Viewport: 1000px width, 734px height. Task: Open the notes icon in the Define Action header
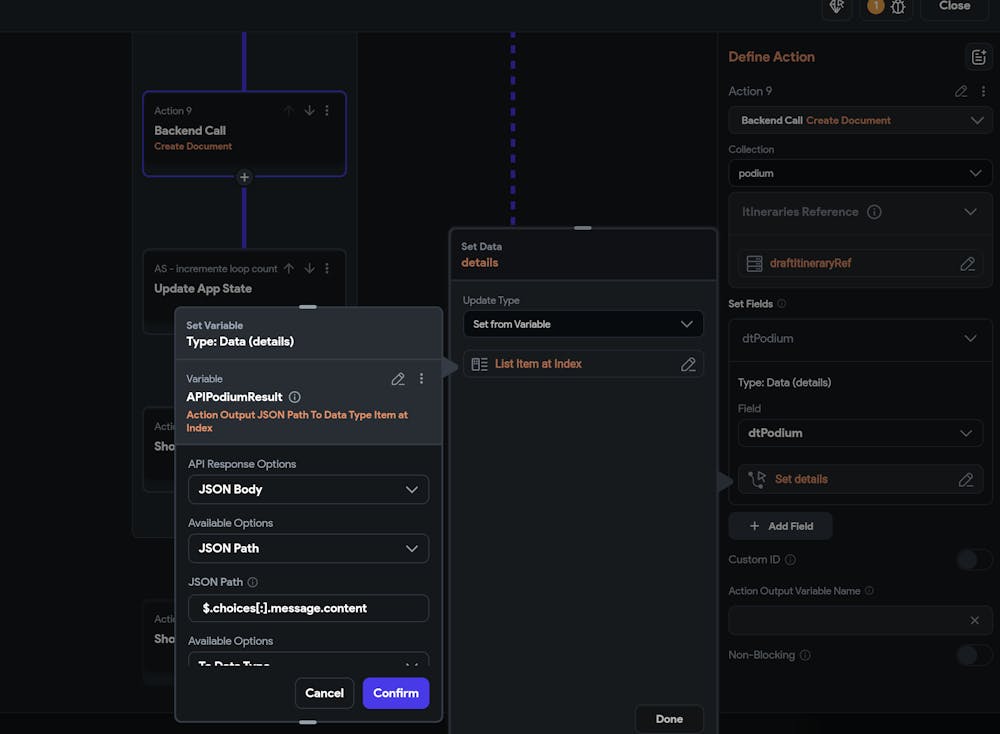pos(978,57)
